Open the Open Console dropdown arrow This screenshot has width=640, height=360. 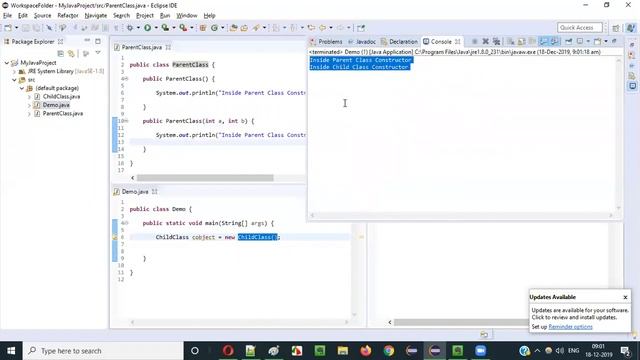click(x=606, y=41)
